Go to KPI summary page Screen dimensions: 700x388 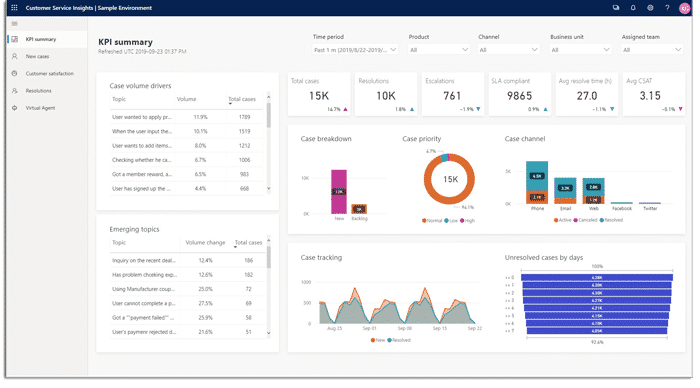[x=47, y=39]
